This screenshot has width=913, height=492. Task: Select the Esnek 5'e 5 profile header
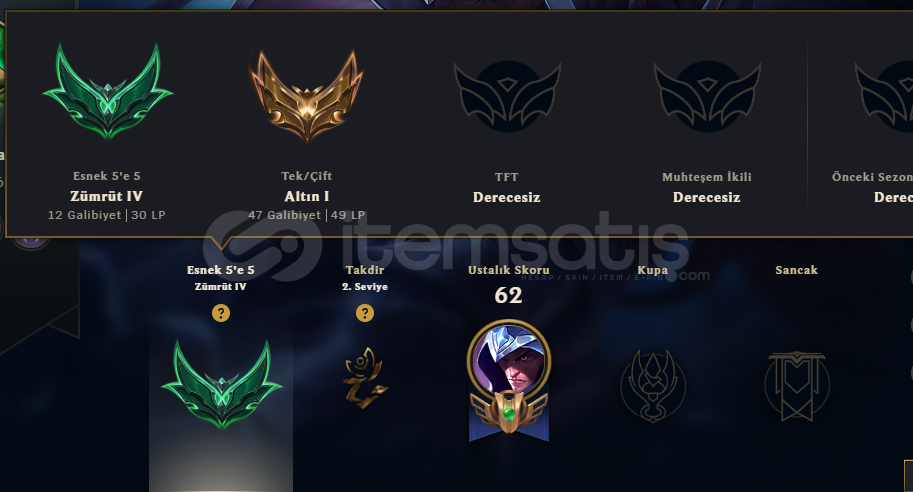[221, 270]
